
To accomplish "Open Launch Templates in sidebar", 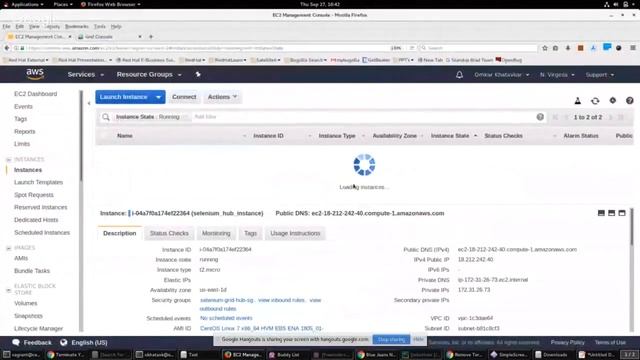I will tap(38, 182).
